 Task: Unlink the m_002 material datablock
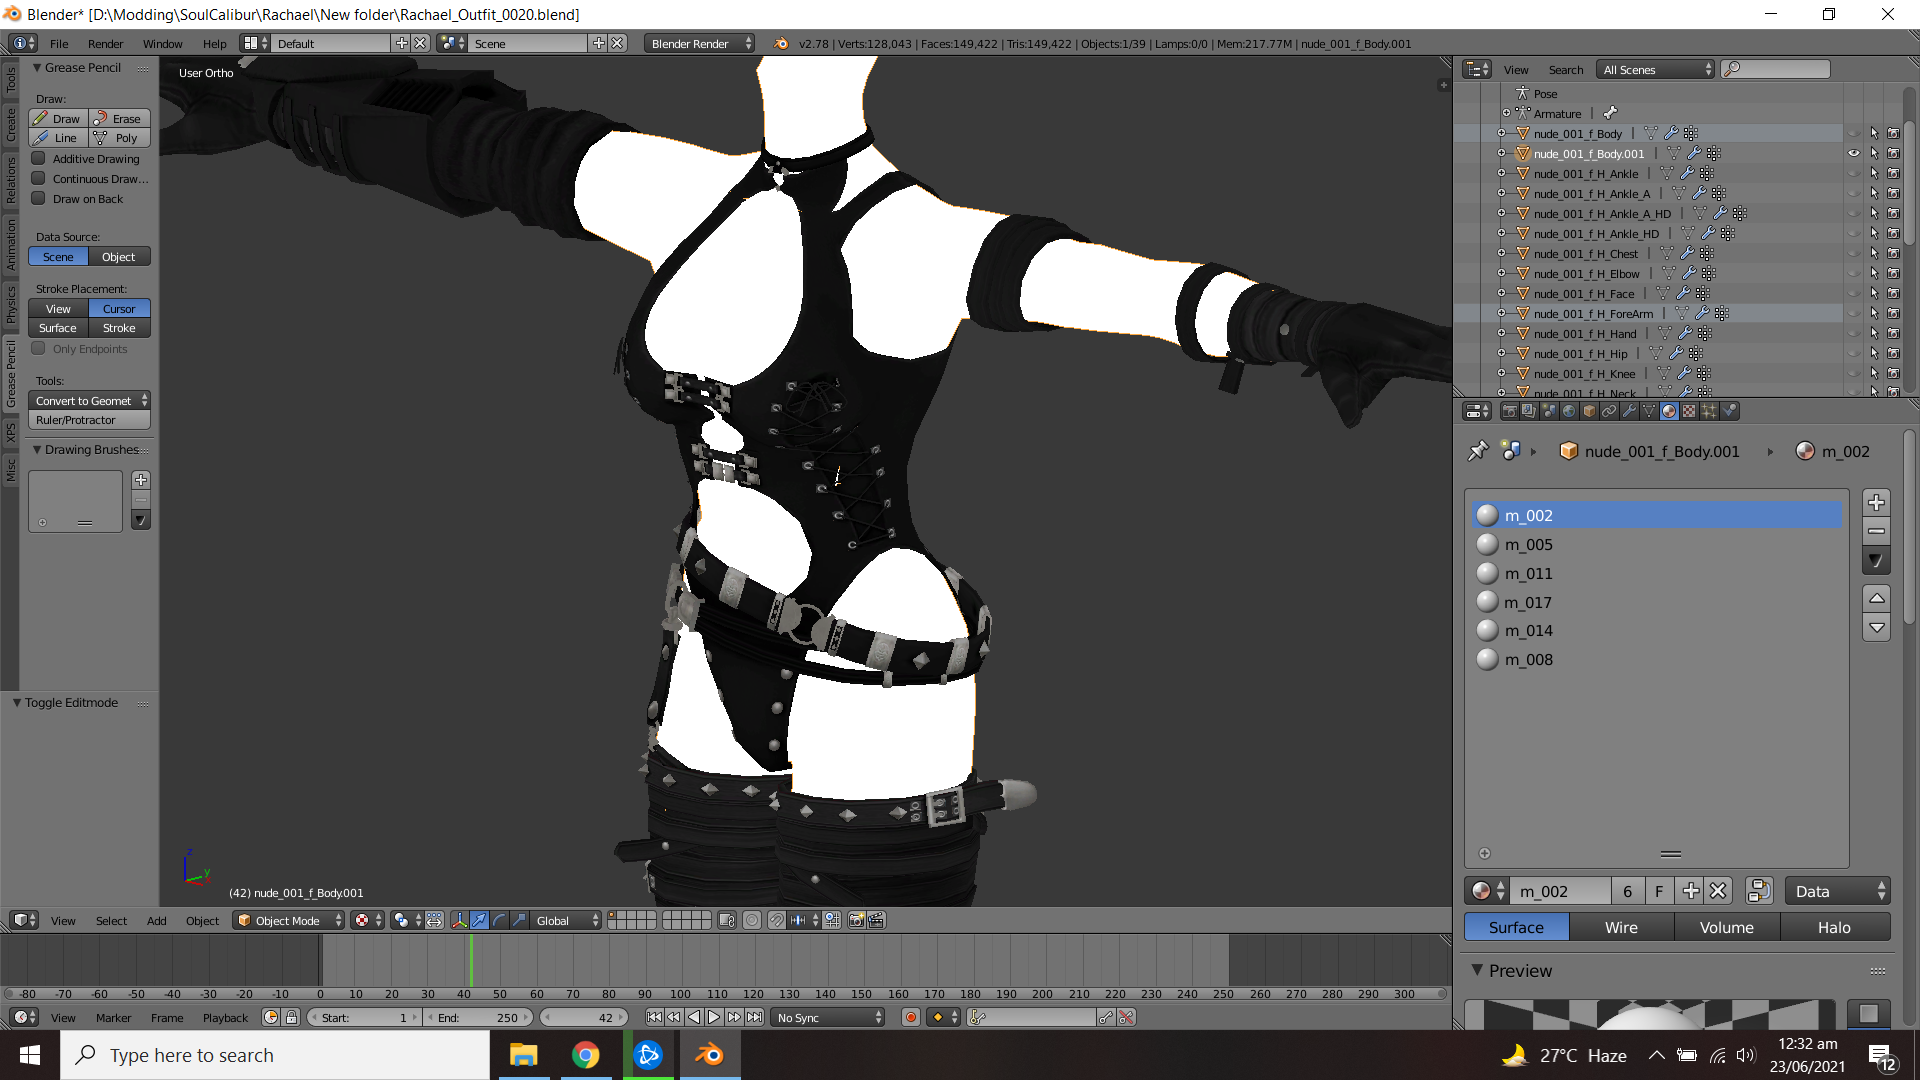coord(1718,891)
